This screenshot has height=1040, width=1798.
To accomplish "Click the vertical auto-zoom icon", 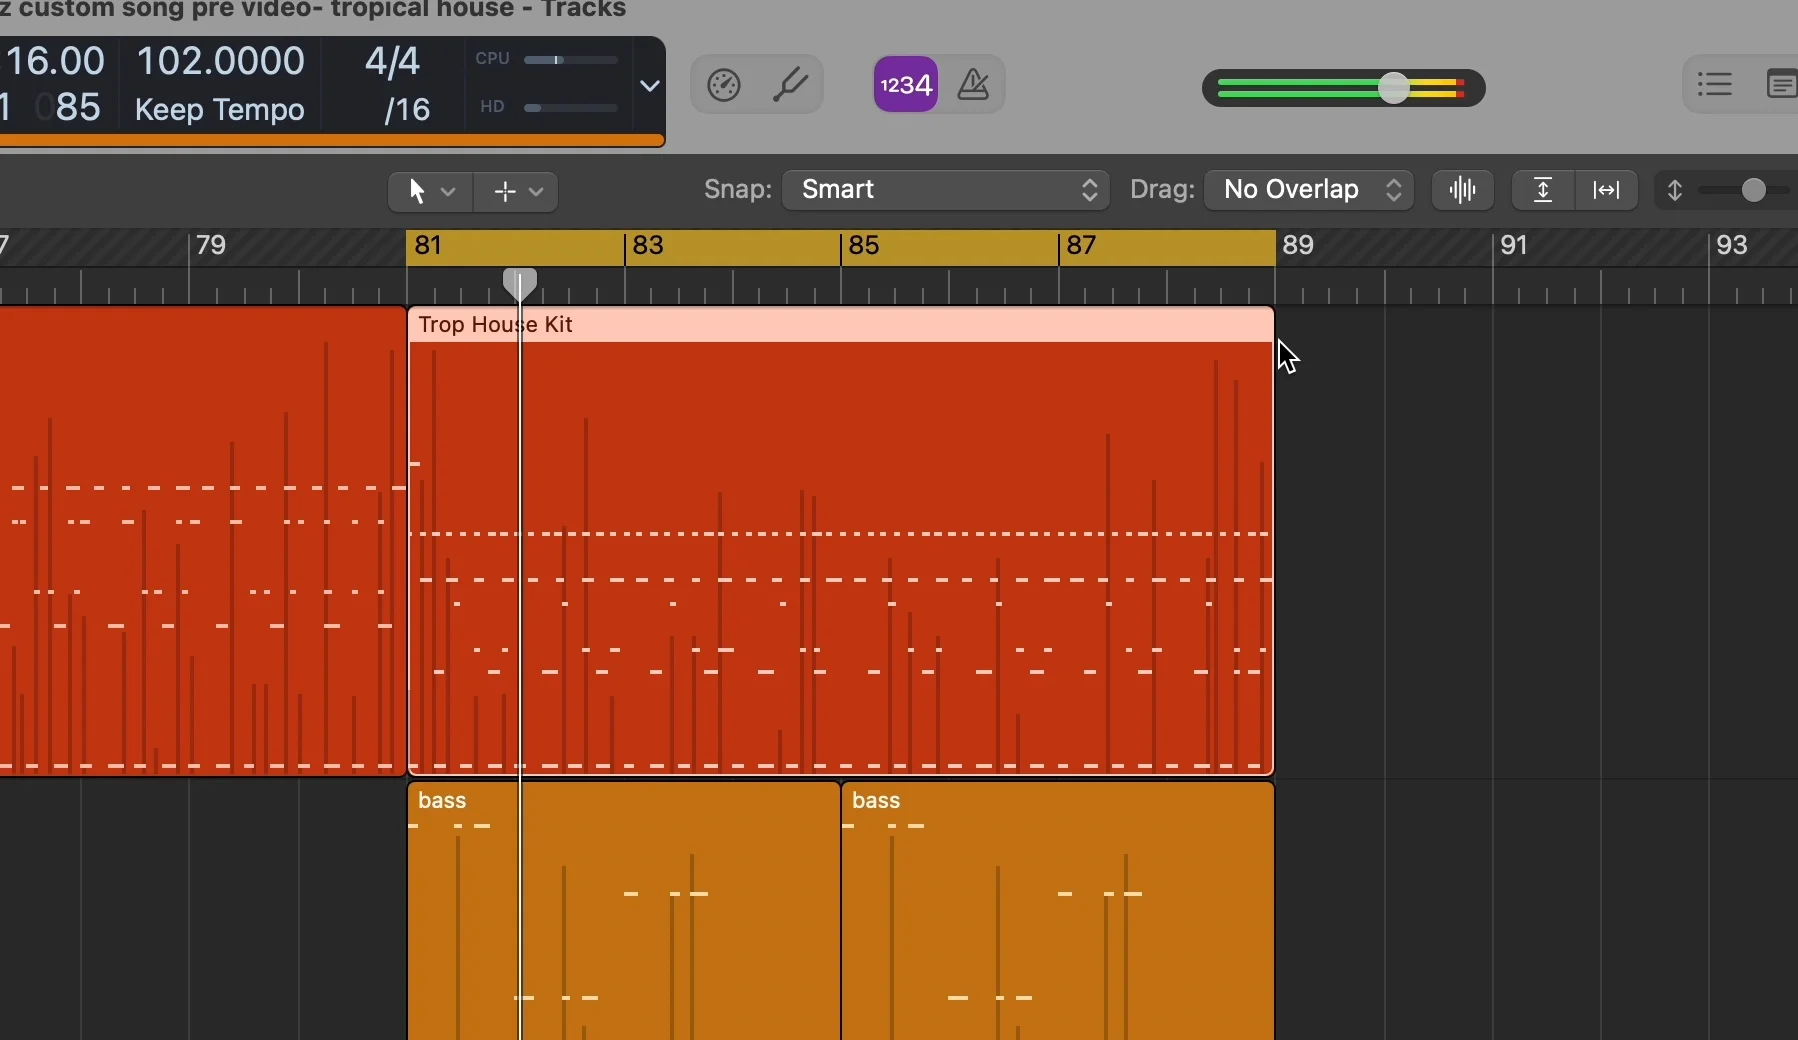I will point(1543,190).
